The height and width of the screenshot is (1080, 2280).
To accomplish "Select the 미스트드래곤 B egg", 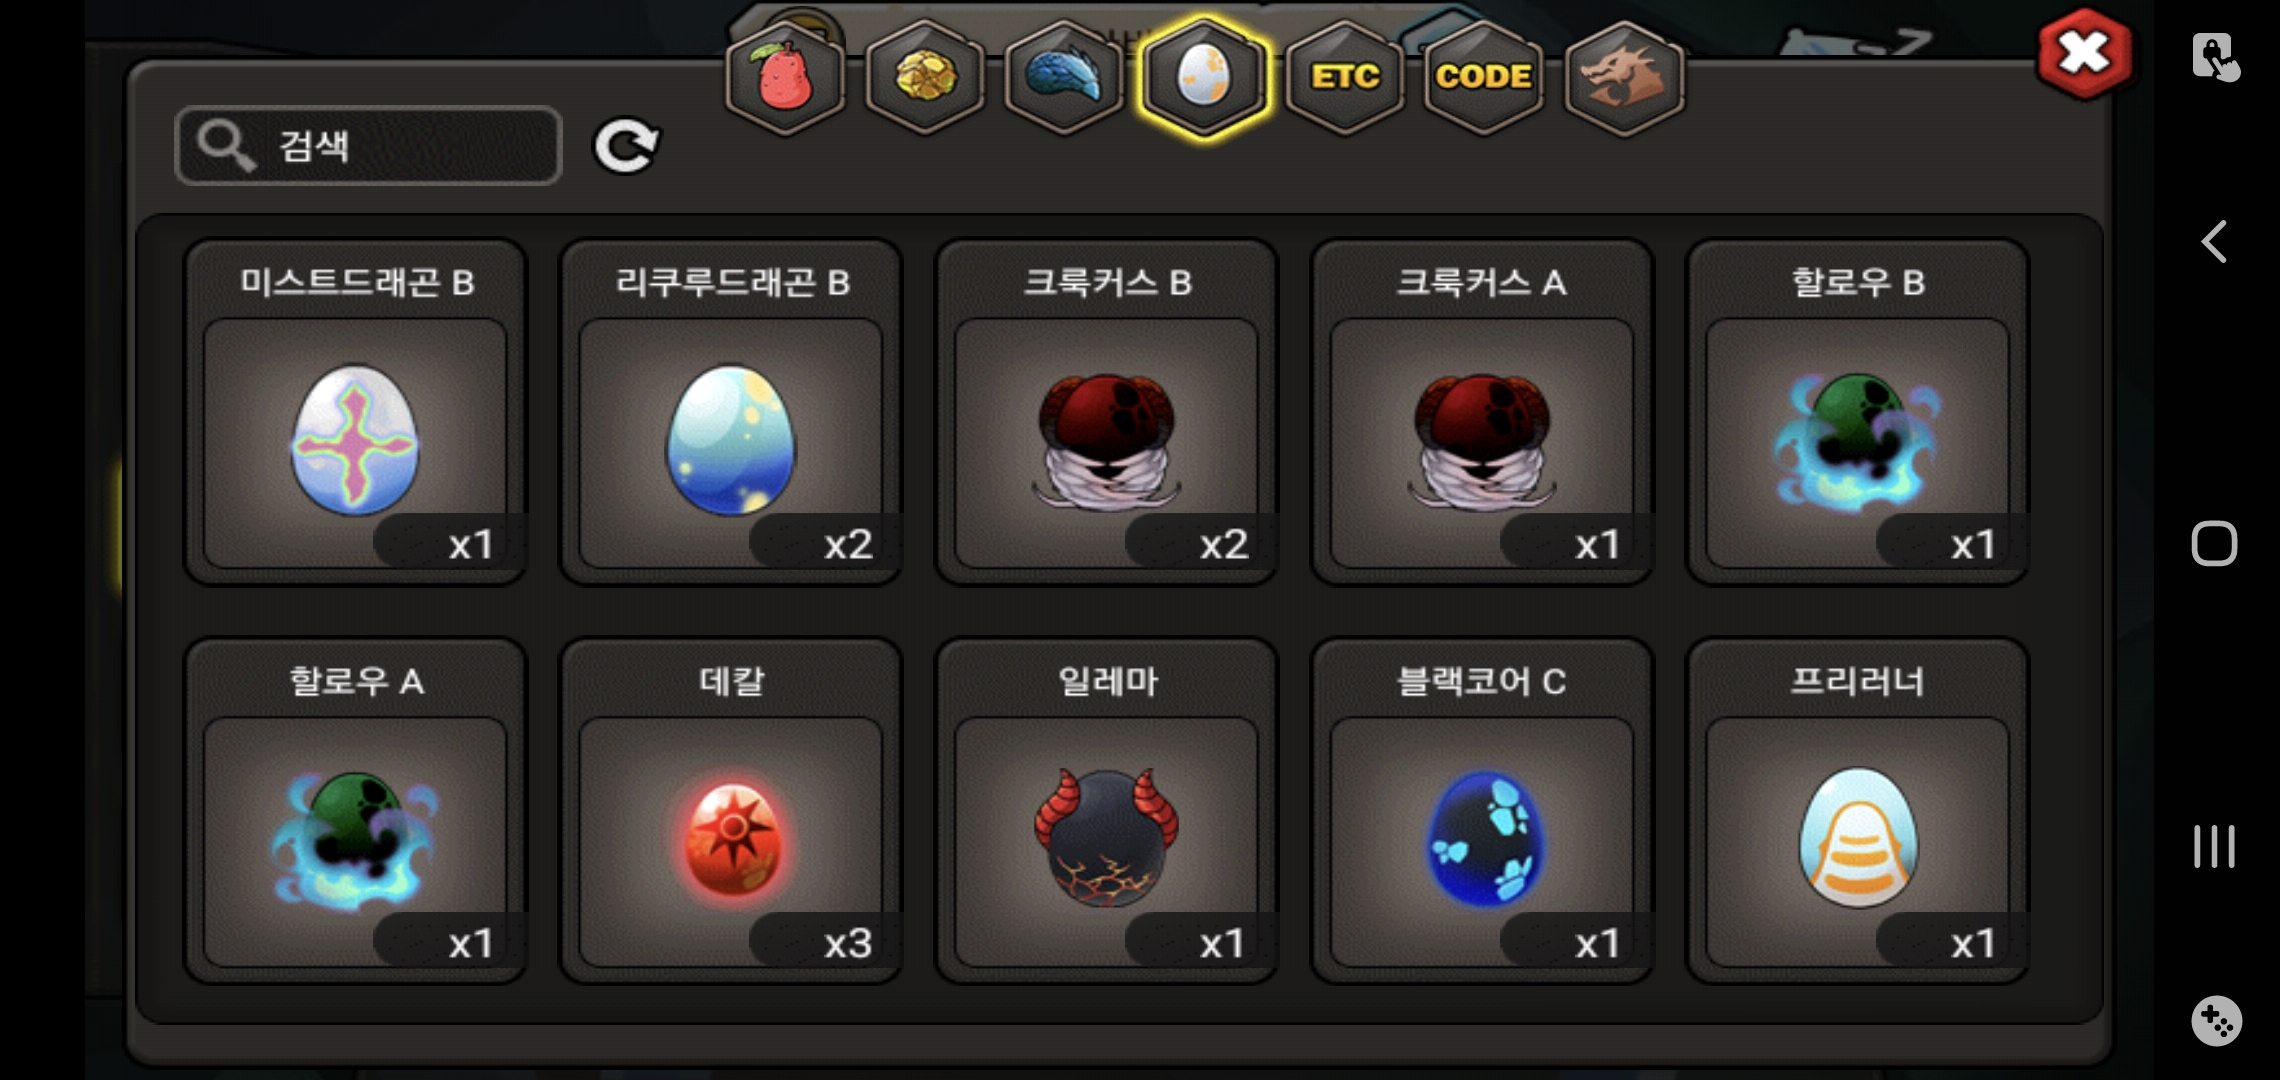I will [355, 411].
